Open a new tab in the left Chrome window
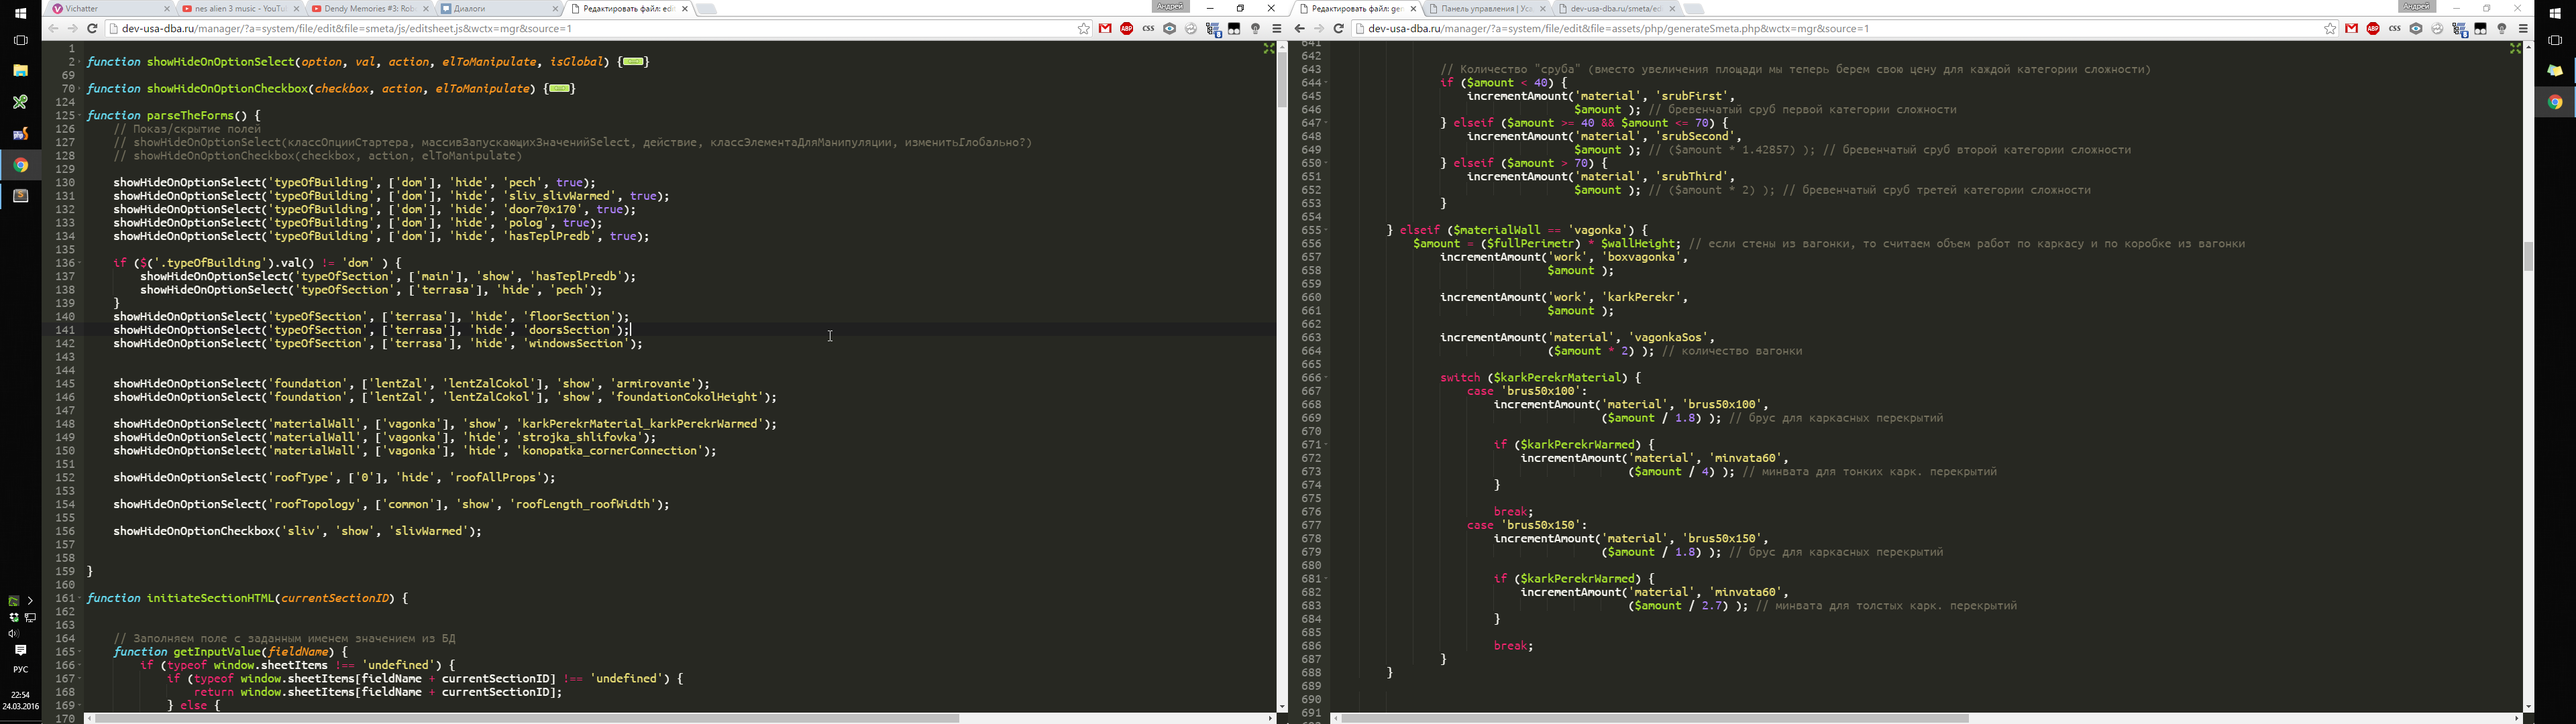This screenshot has width=2576, height=724. [x=707, y=9]
